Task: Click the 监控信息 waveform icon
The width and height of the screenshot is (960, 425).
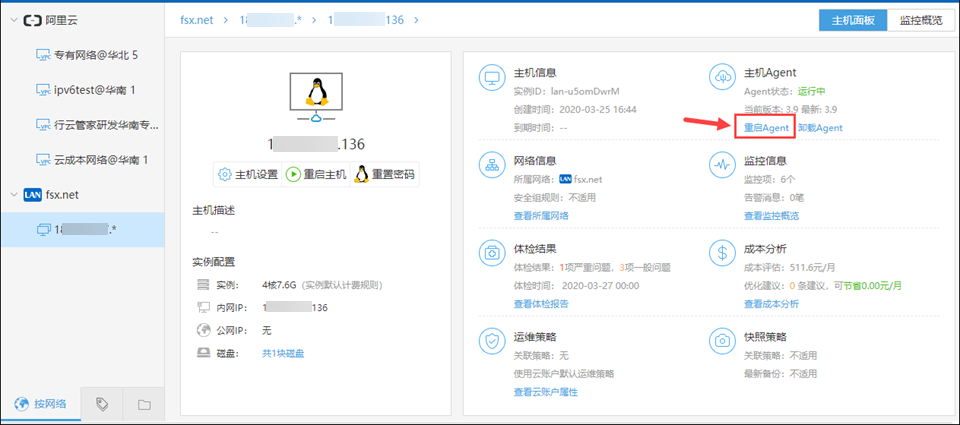Action: (x=722, y=165)
